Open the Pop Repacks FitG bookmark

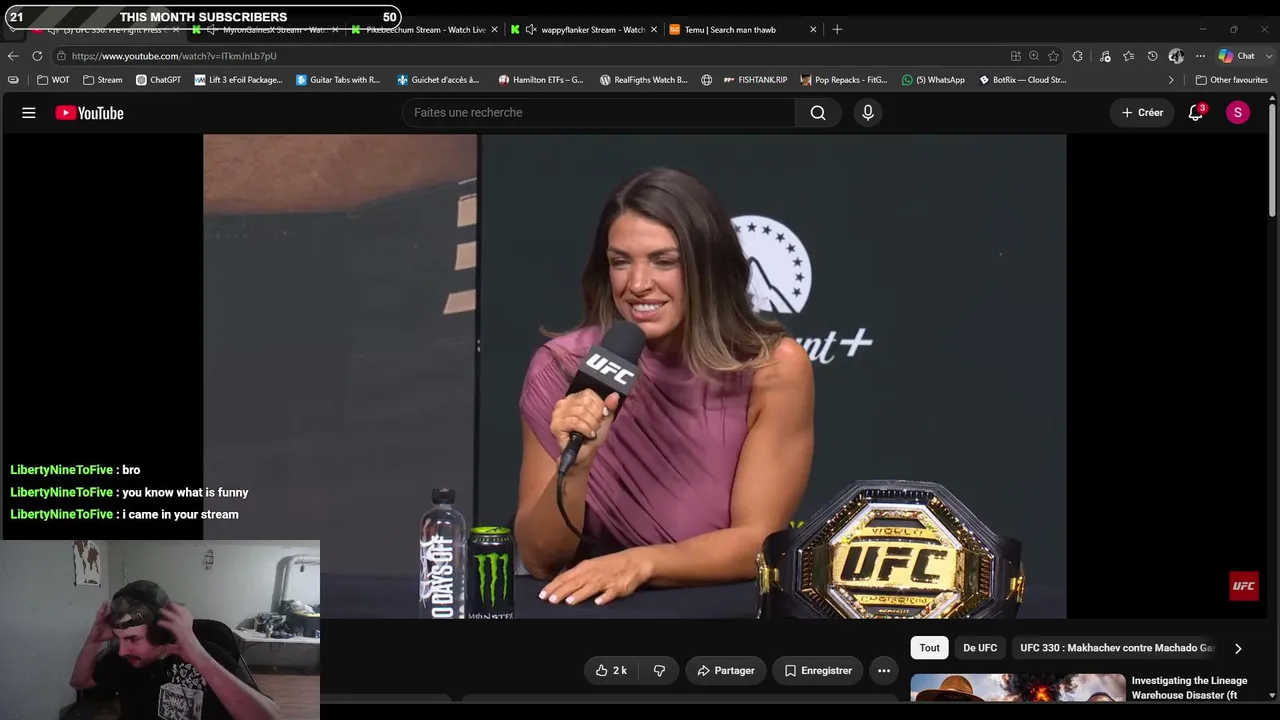pyautogui.click(x=844, y=80)
